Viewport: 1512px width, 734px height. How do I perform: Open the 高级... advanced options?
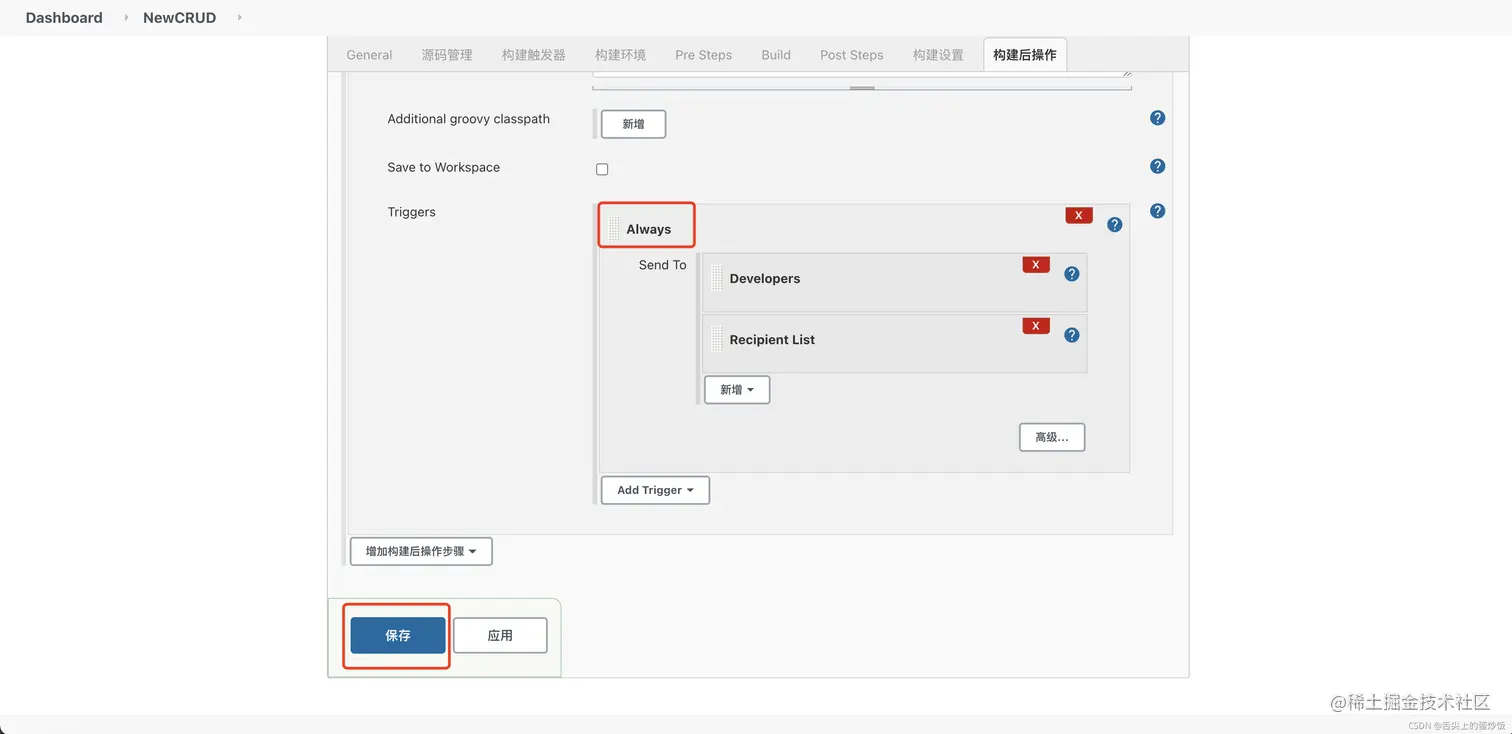point(1052,437)
